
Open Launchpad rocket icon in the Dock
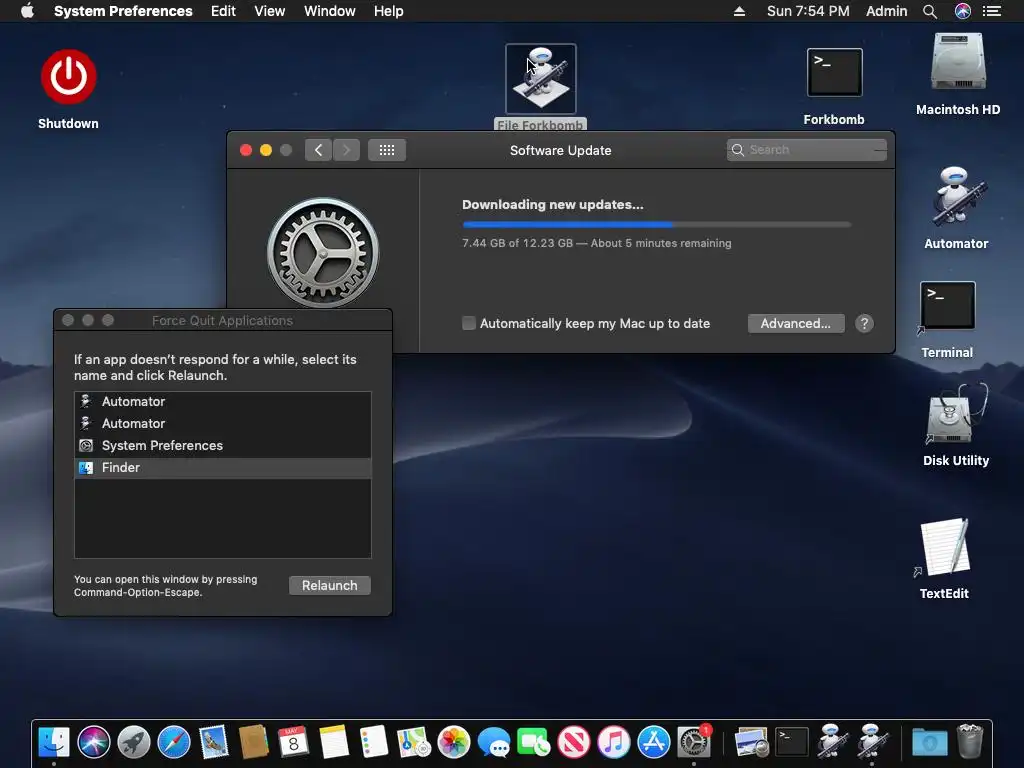pos(134,743)
